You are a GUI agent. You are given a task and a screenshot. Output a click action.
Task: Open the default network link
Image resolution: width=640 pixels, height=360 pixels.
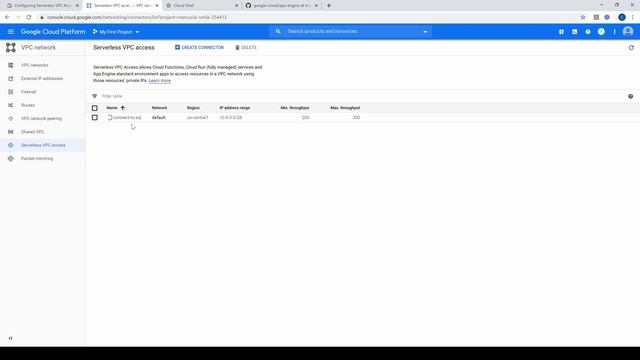tap(158, 118)
